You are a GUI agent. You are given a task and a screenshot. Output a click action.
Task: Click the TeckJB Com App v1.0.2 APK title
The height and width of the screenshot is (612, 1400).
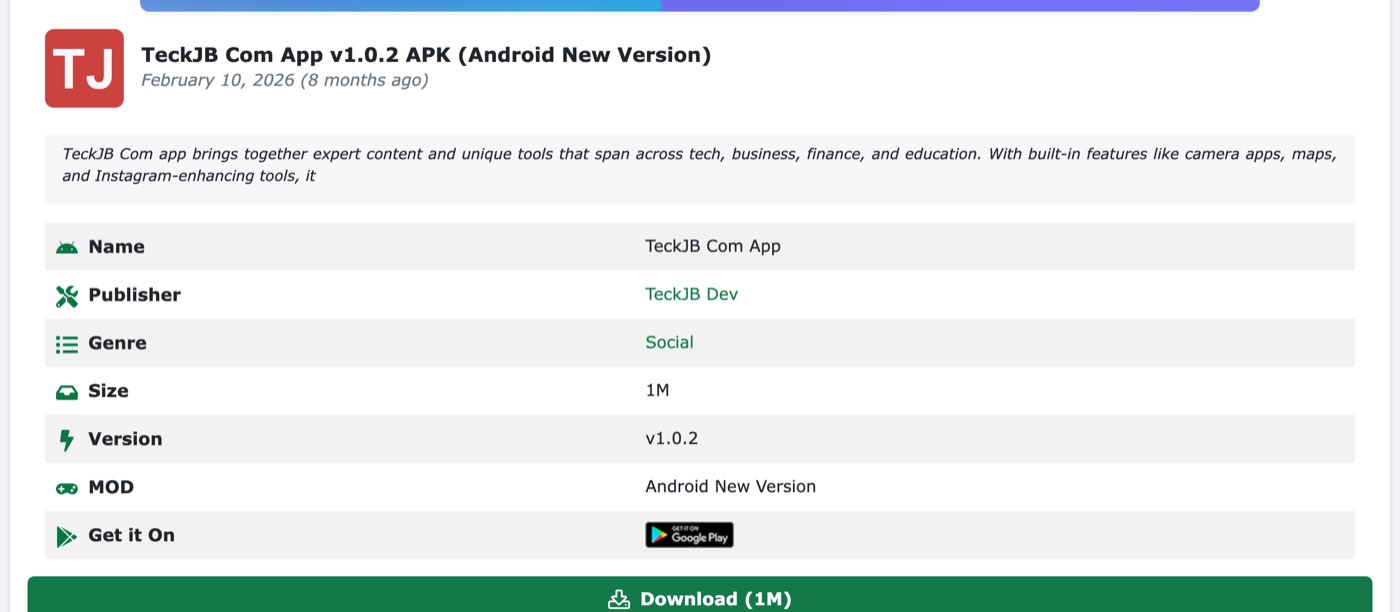[426, 55]
